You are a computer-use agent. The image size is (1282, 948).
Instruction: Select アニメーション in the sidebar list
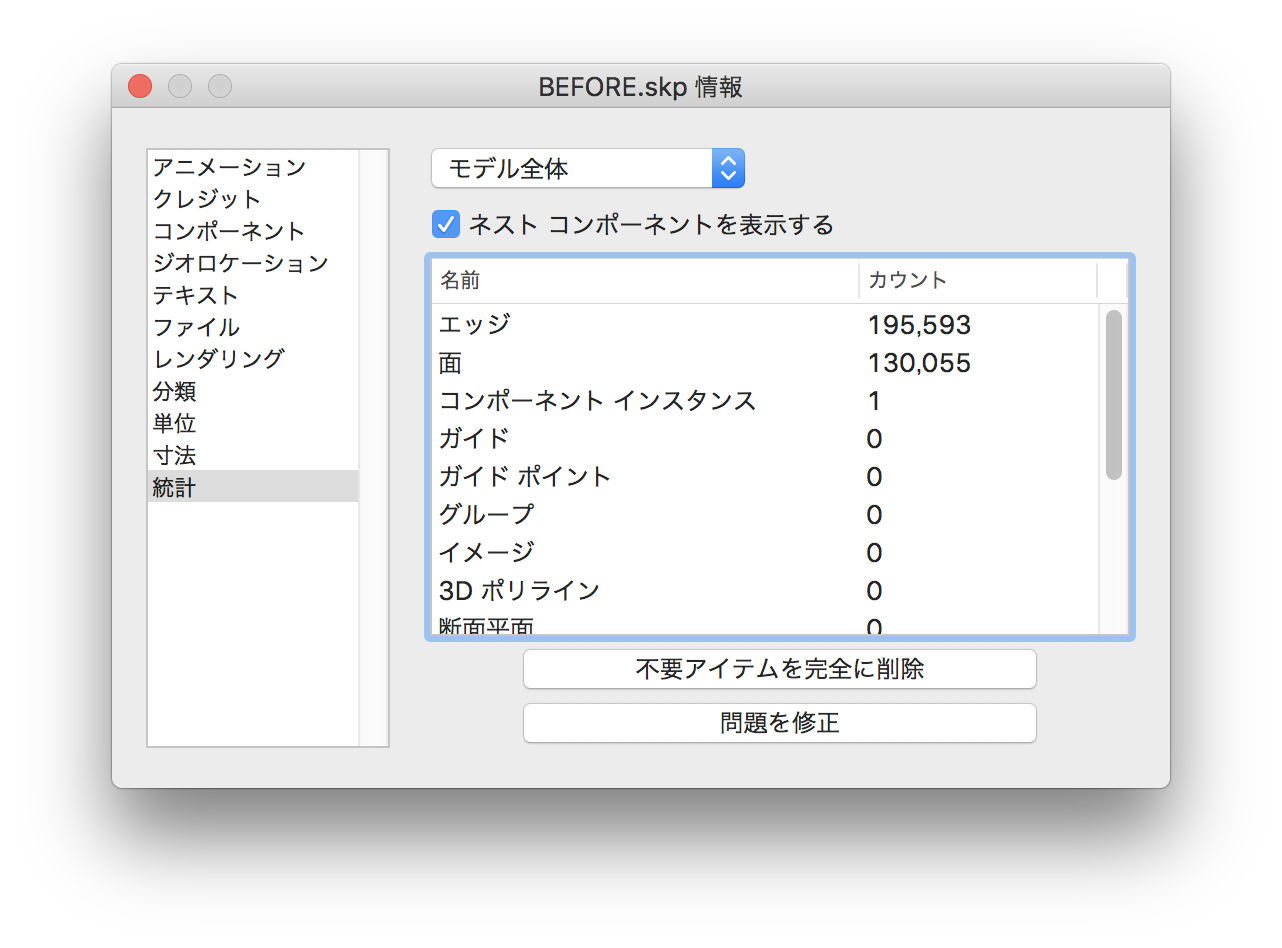pos(229,167)
